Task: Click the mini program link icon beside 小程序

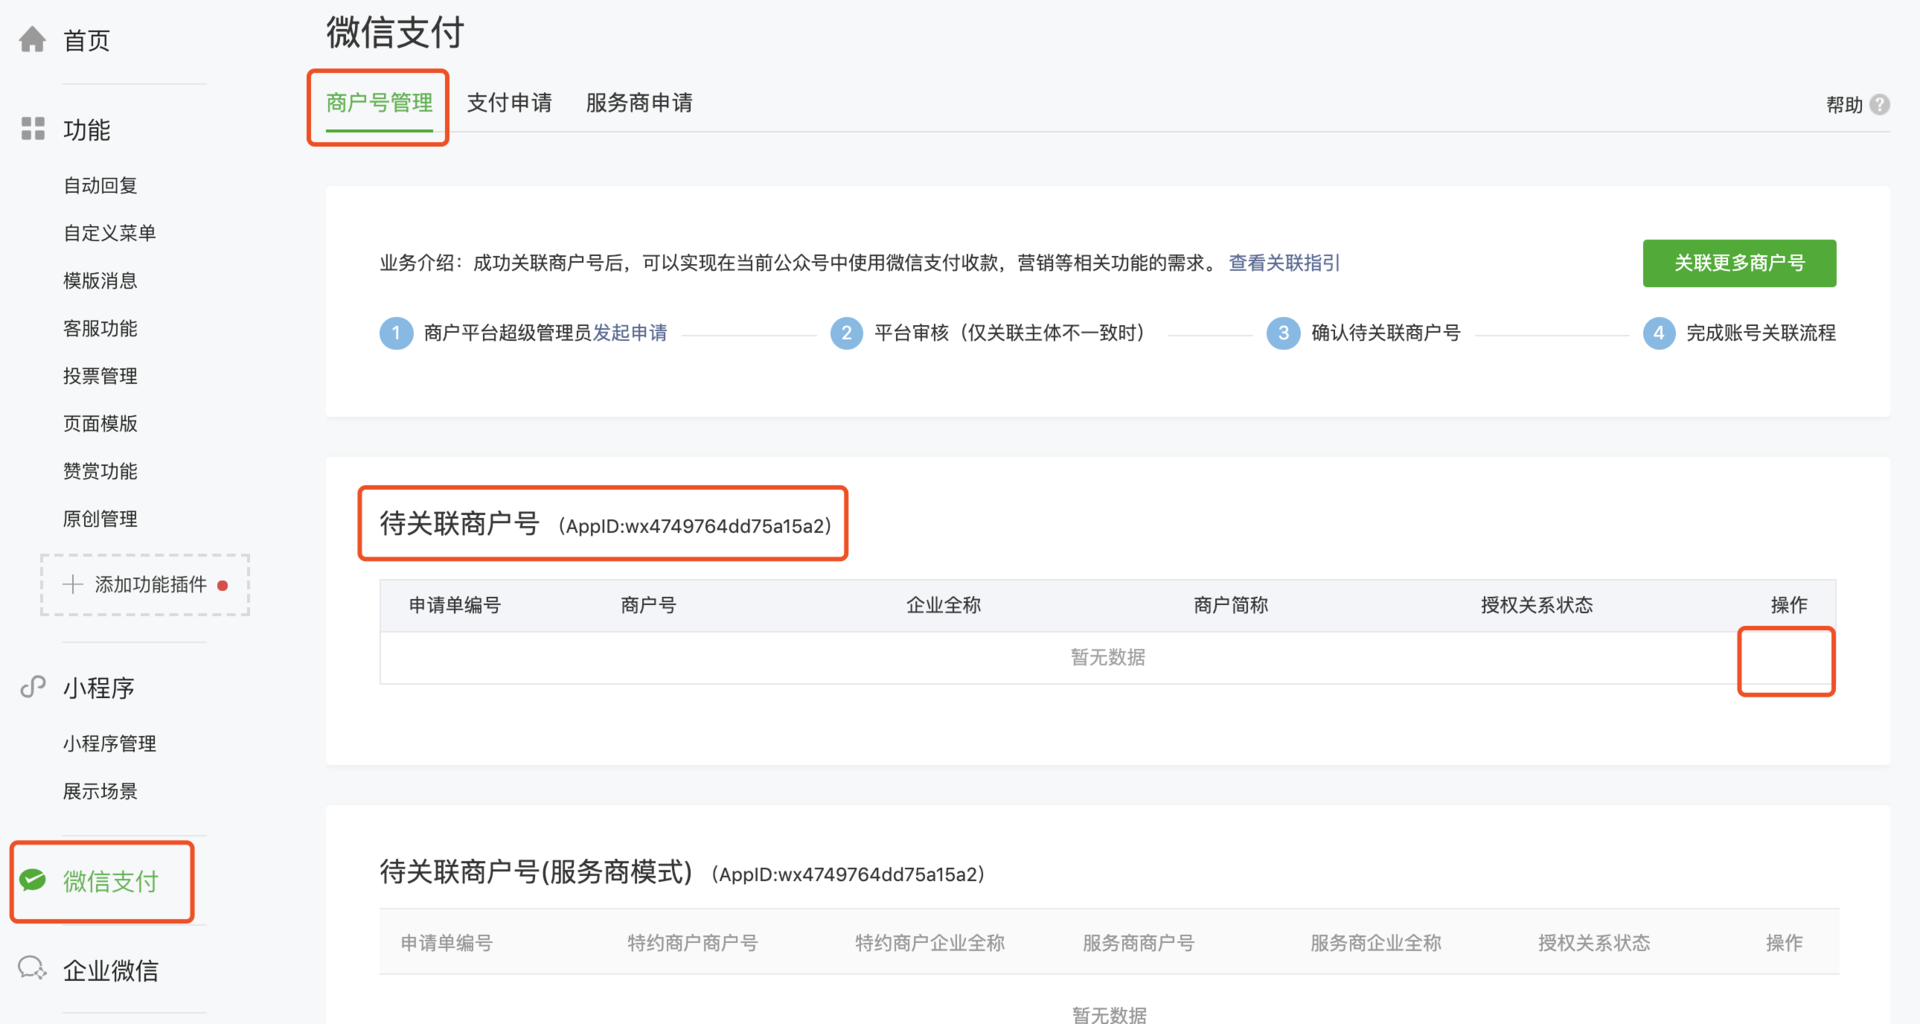Action: (33, 686)
